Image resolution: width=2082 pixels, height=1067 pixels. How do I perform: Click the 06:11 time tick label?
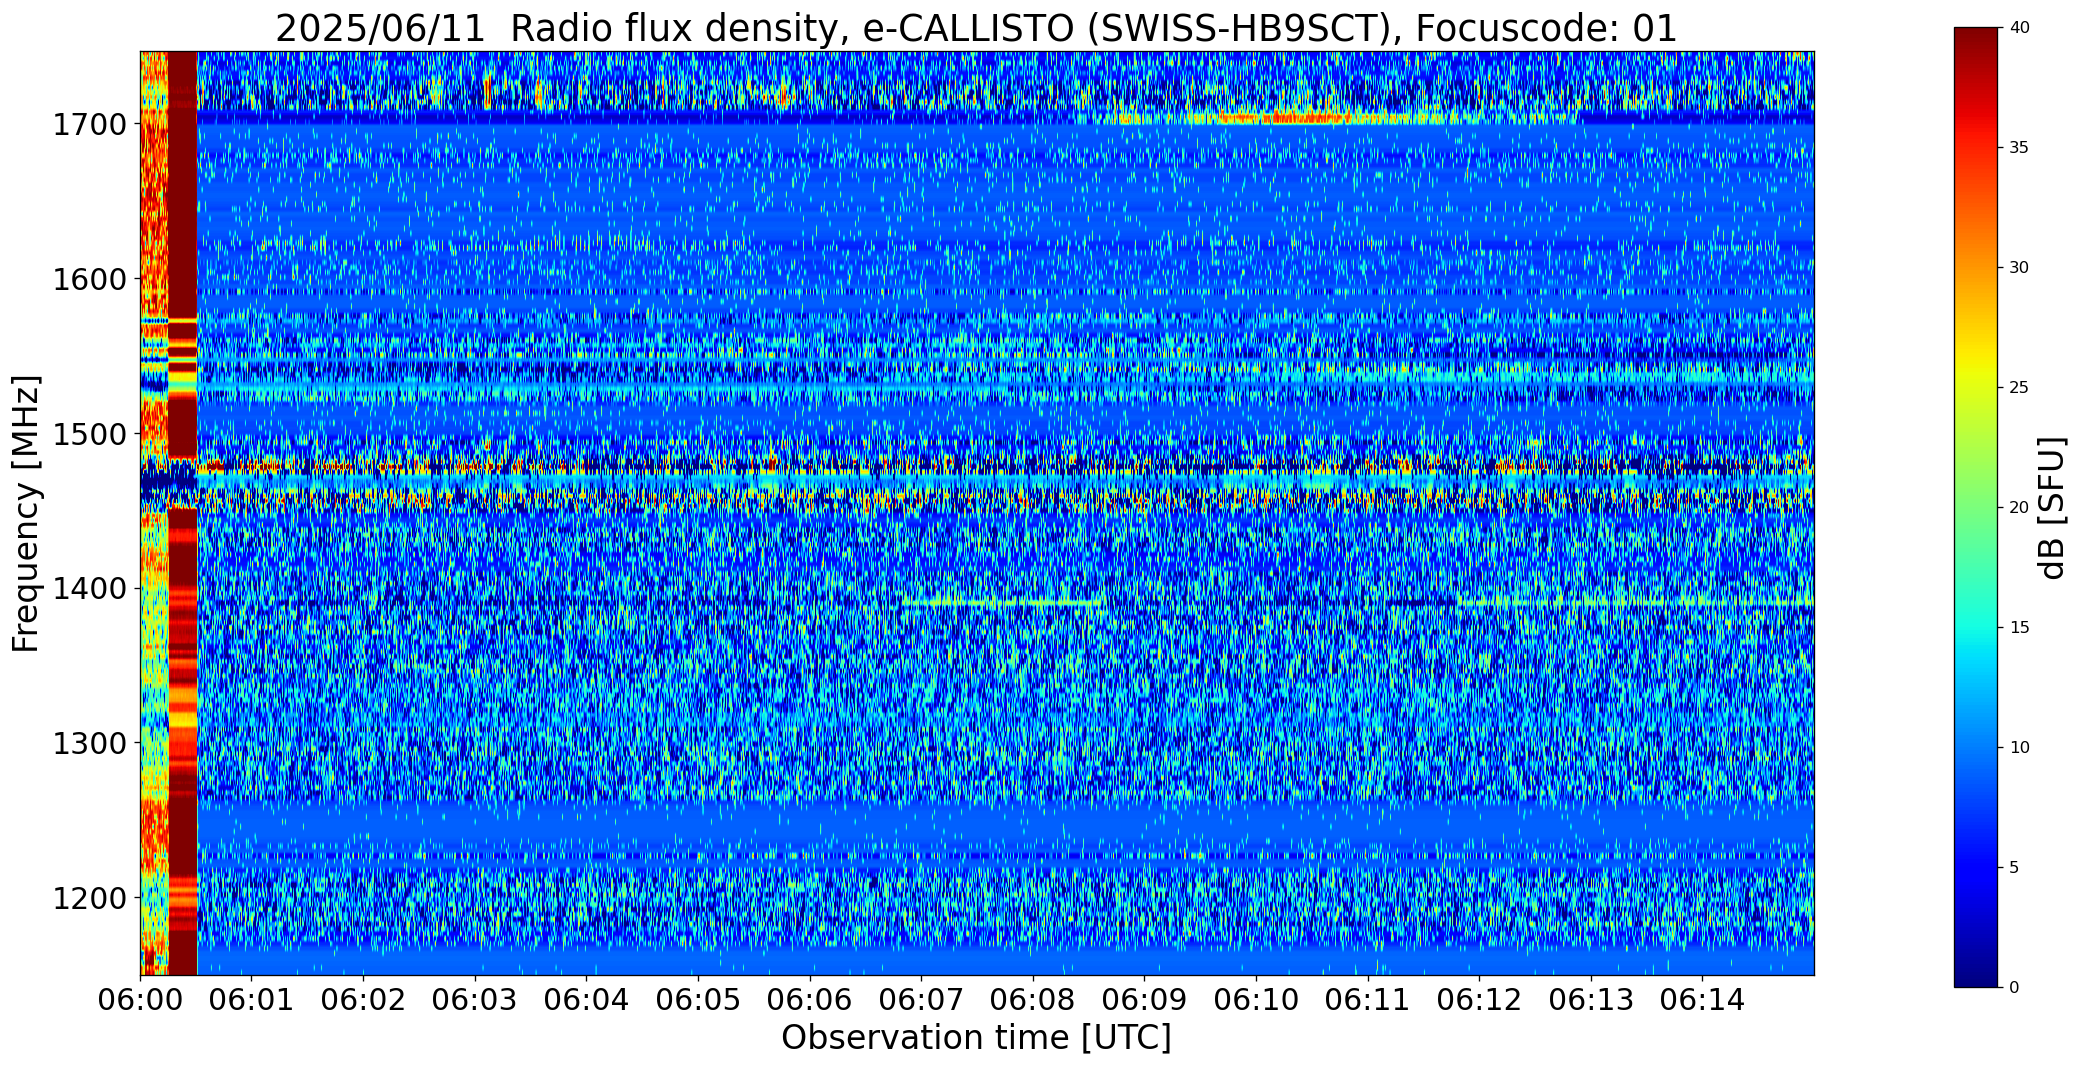click(x=1368, y=1000)
